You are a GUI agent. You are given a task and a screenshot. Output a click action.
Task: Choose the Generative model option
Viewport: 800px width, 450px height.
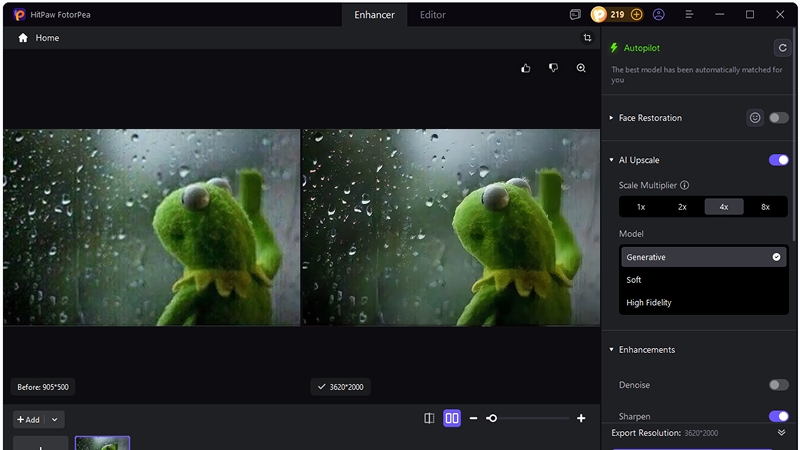pyautogui.click(x=704, y=257)
